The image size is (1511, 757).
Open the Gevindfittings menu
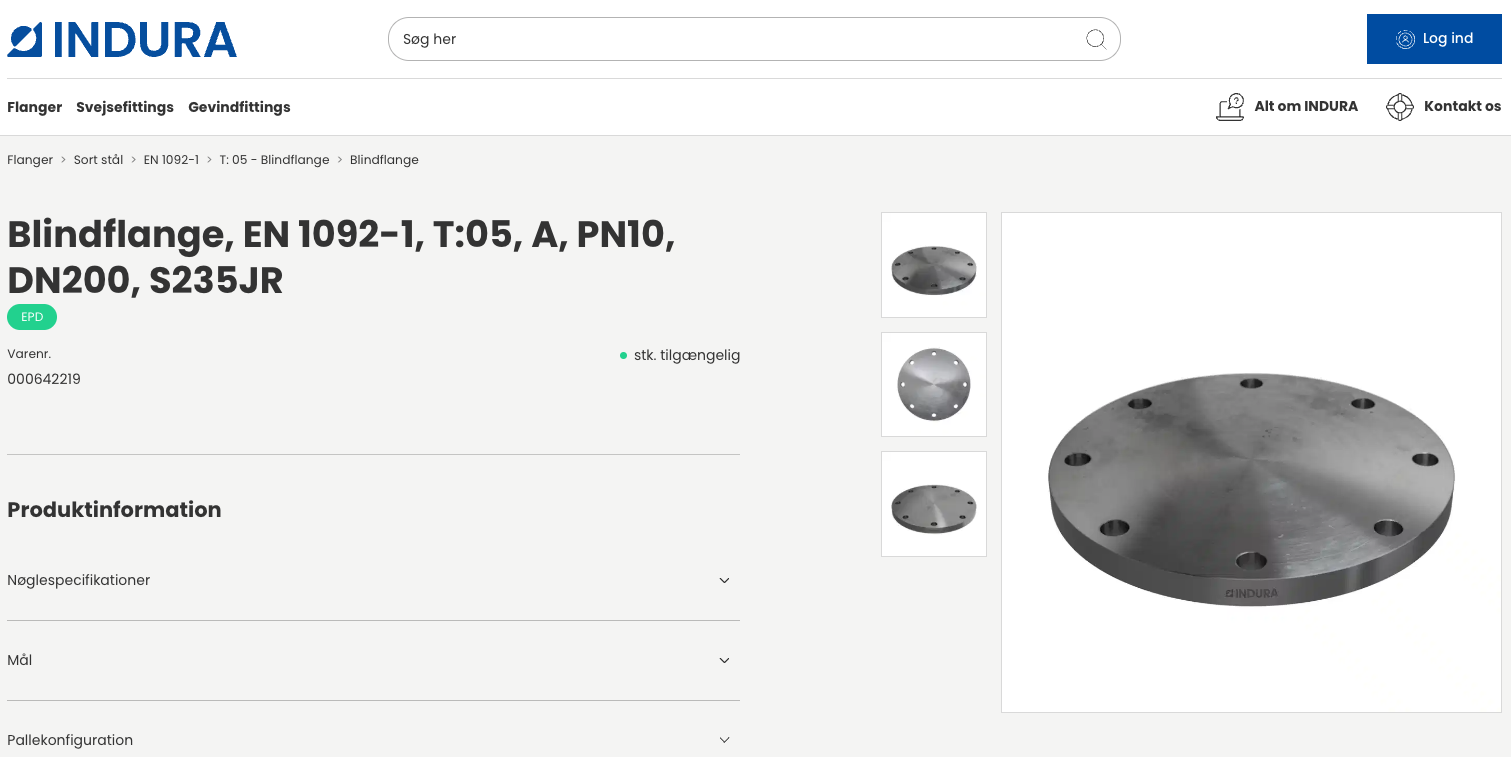coord(239,107)
